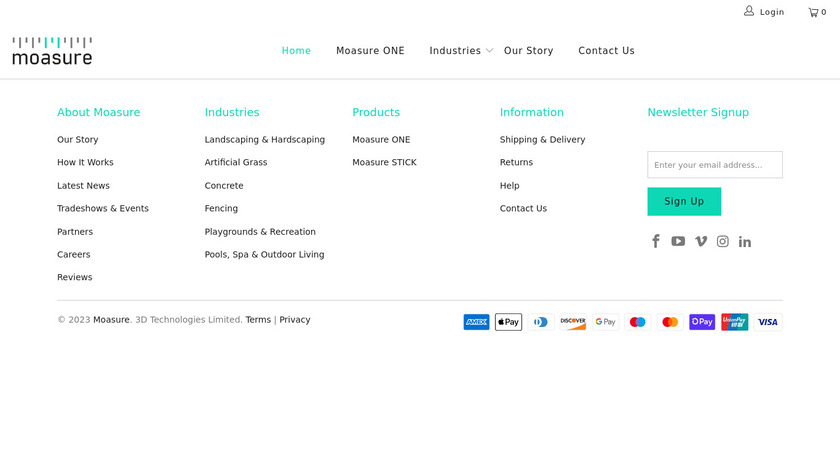
Task: Click the Information footer heading
Action: (x=531, y=113)
